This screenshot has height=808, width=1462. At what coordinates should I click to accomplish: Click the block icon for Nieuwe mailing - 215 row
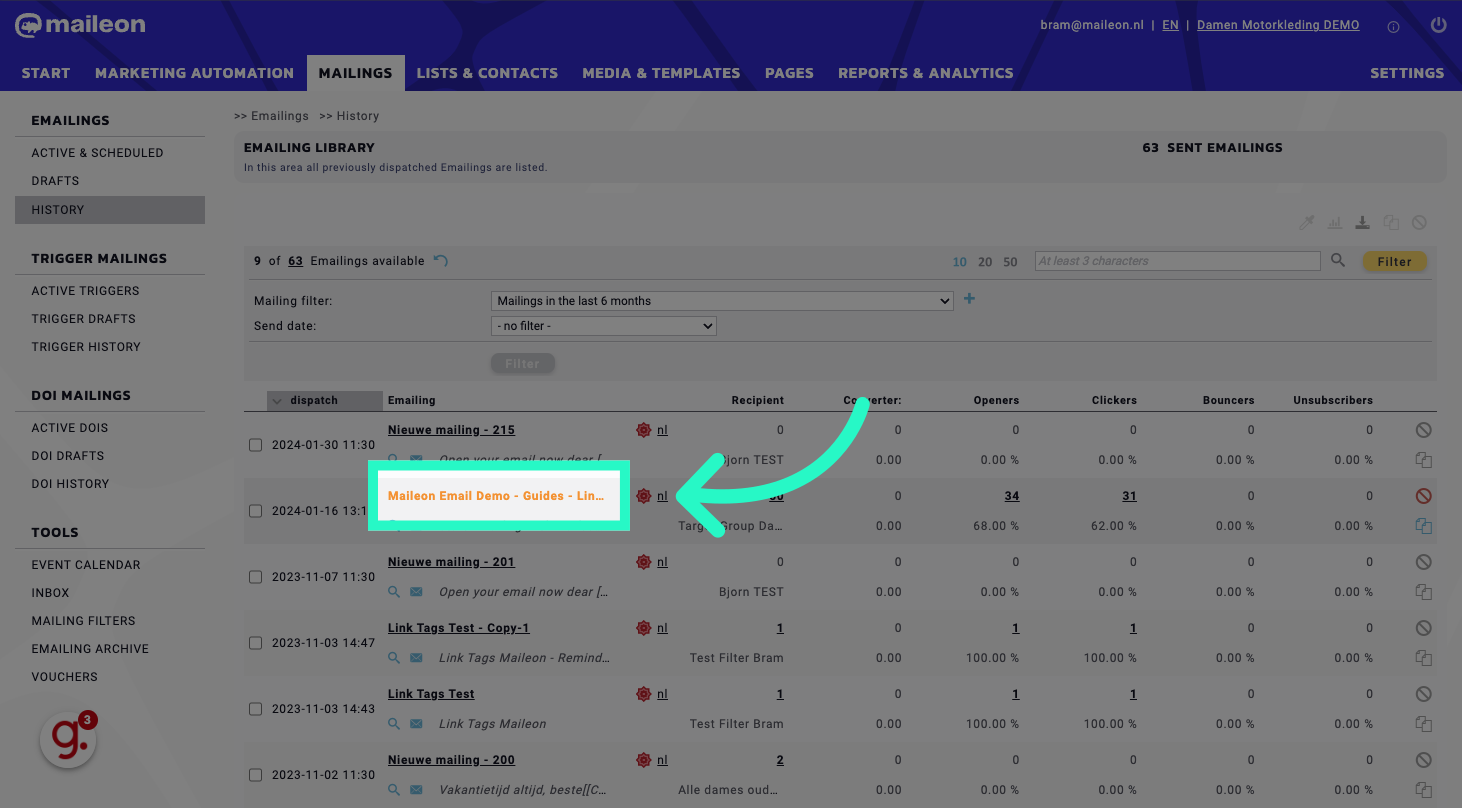click(x=1423, y=430)
